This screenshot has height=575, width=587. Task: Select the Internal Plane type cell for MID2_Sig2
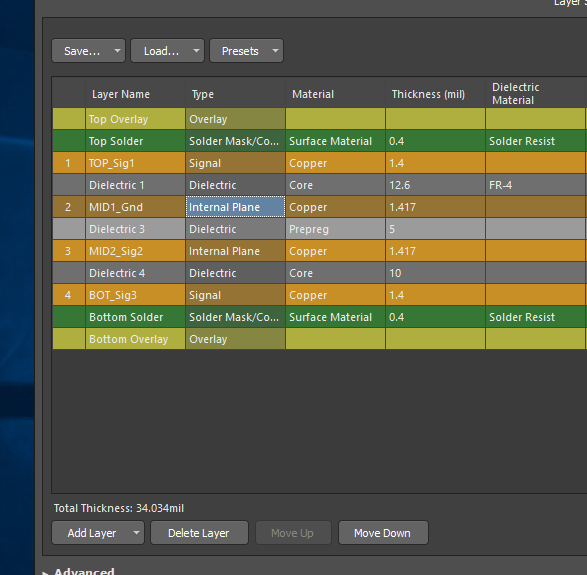point(235,251)
